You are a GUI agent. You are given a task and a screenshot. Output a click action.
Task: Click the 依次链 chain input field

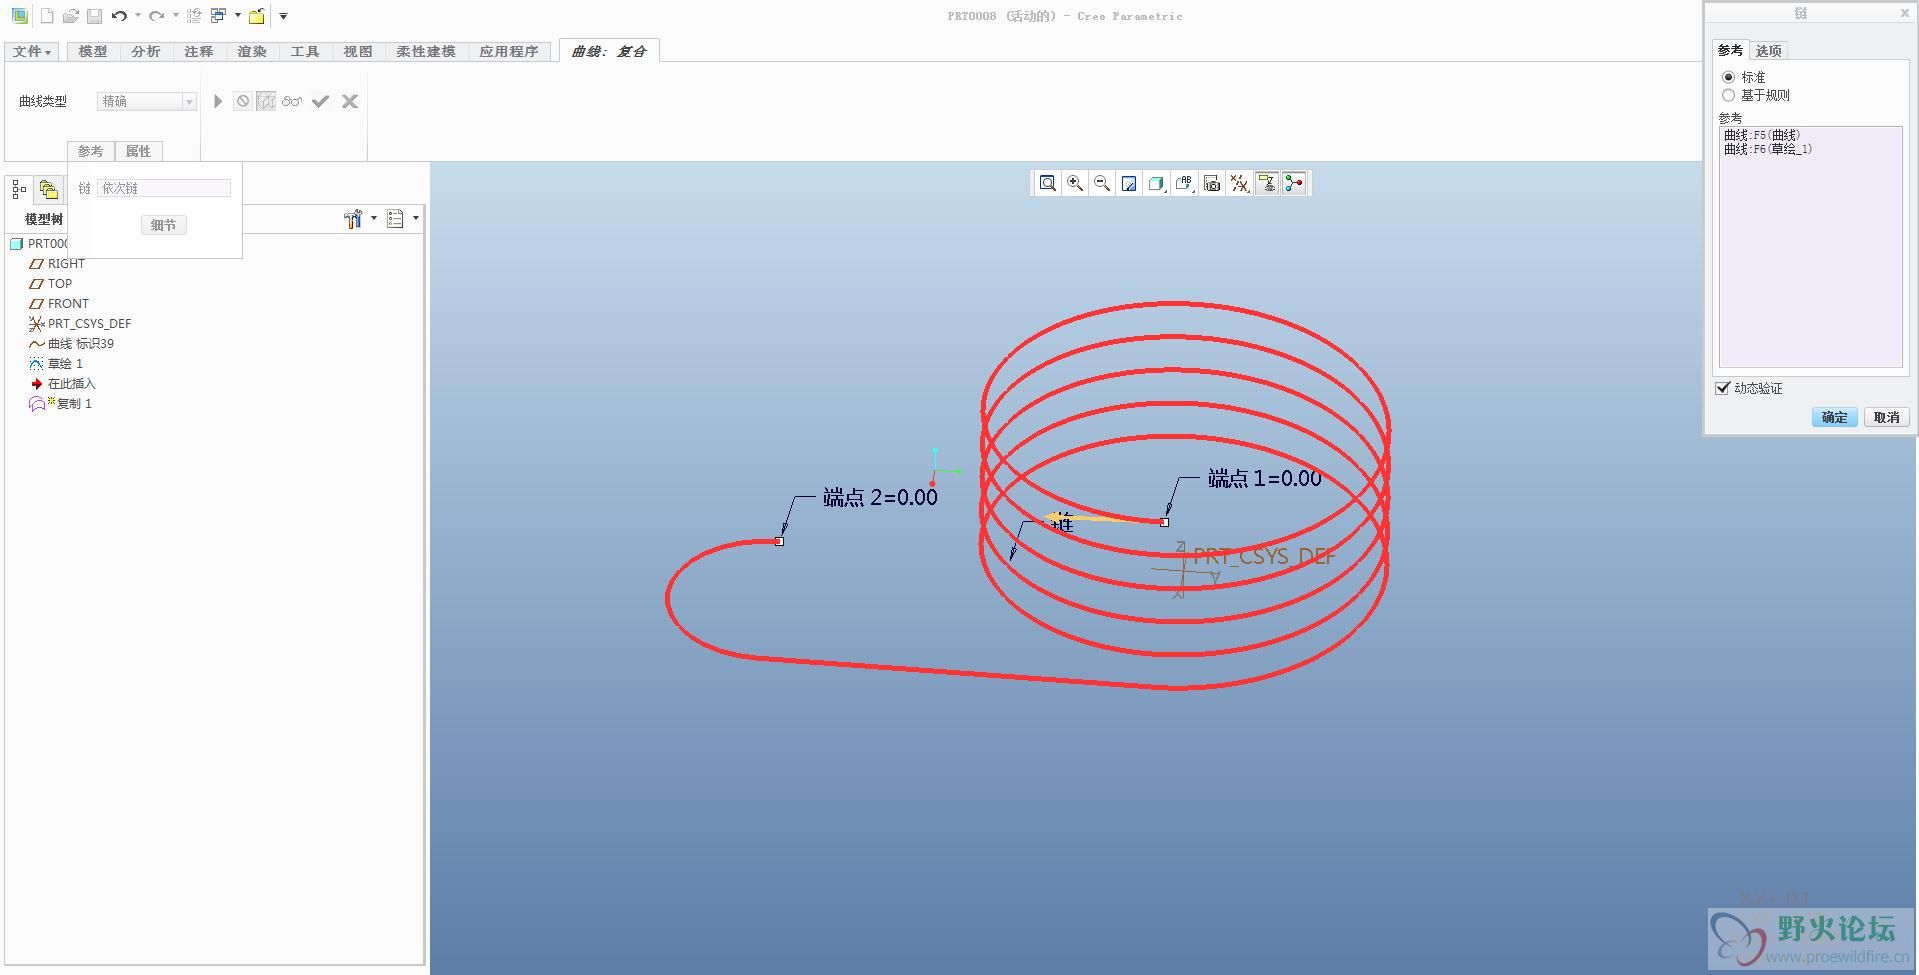tap(164, 188)
